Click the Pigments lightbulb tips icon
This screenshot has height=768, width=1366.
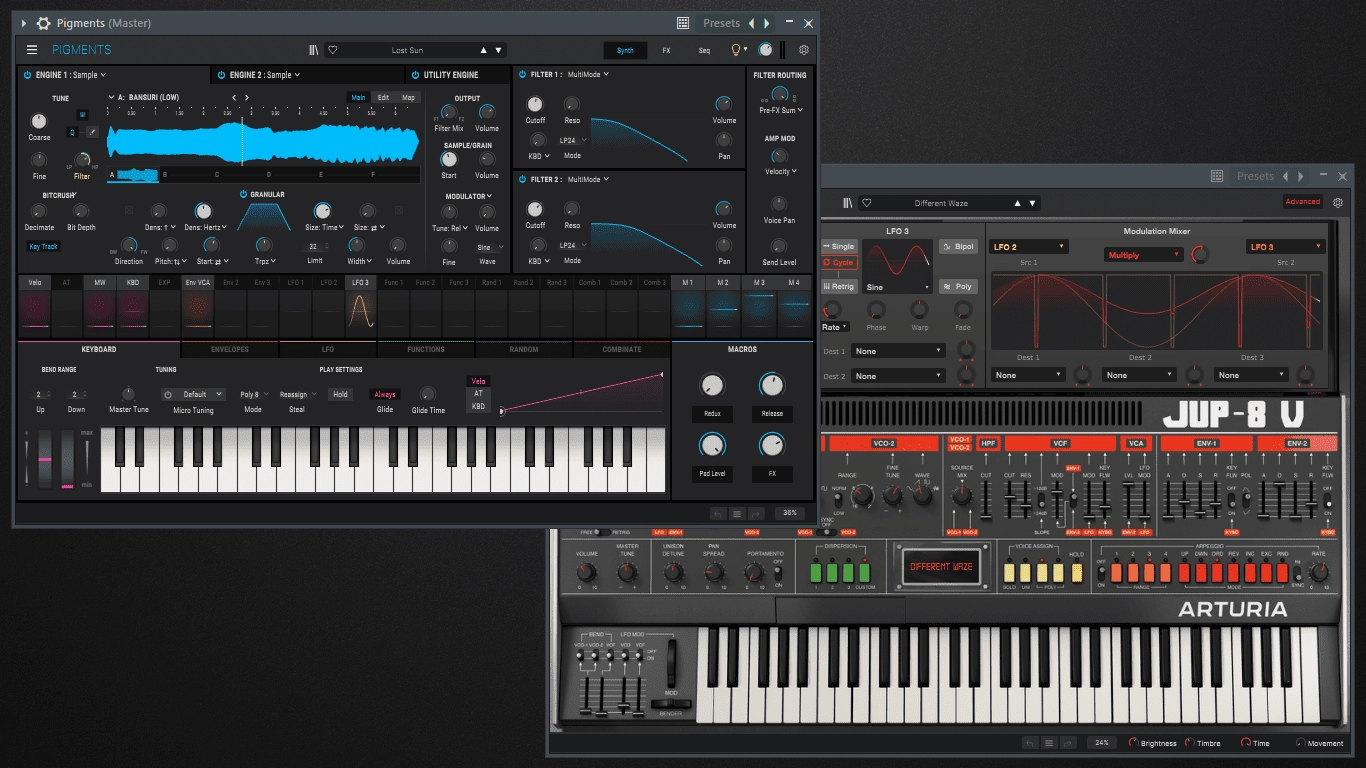pyautogui.click(x=737, y=50)
